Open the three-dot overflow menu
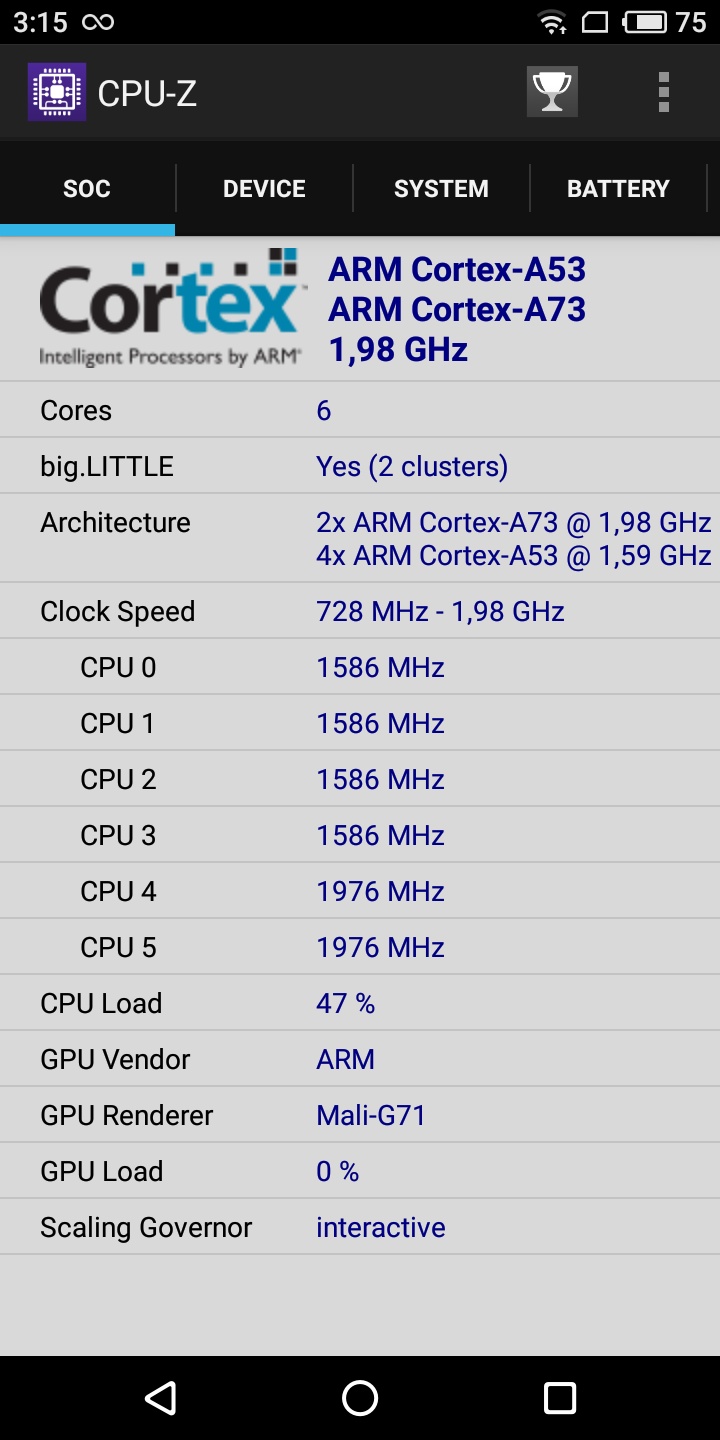The width and height of the screenshot is (720, 1440). point(663,92)
